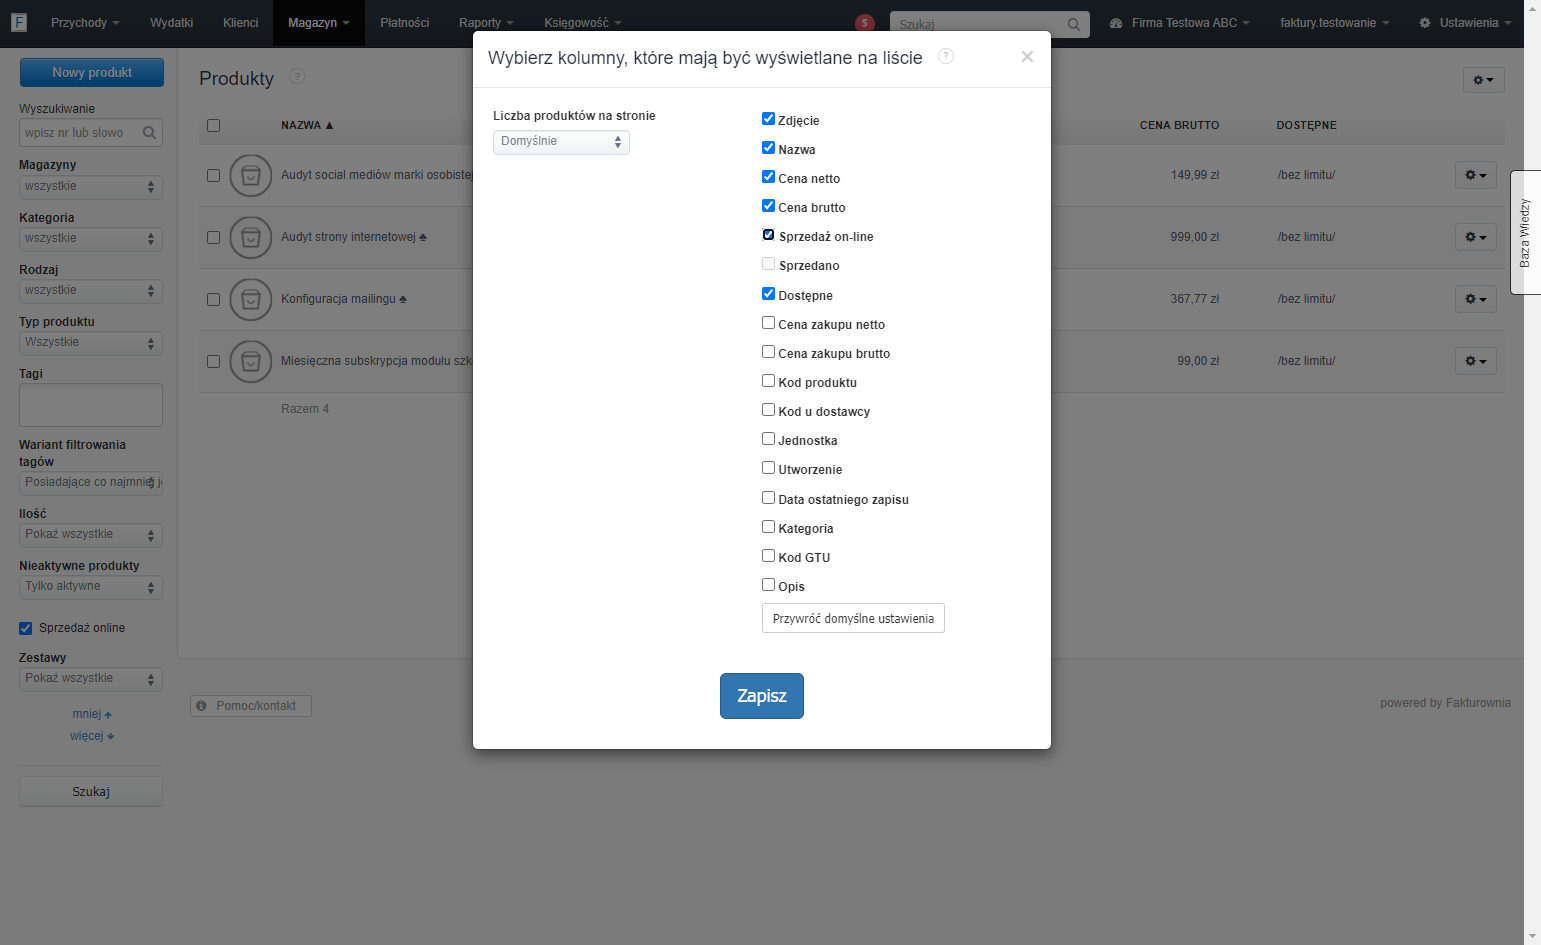
Task: Click Przywróć domyślne ustawienia button
Action: [853, 619]
